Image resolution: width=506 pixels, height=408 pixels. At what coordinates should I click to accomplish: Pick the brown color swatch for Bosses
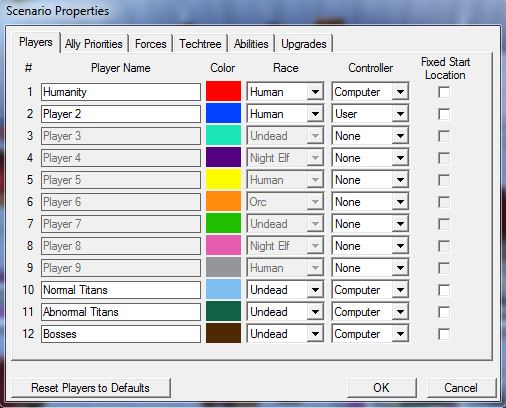[x=223, y=333]
